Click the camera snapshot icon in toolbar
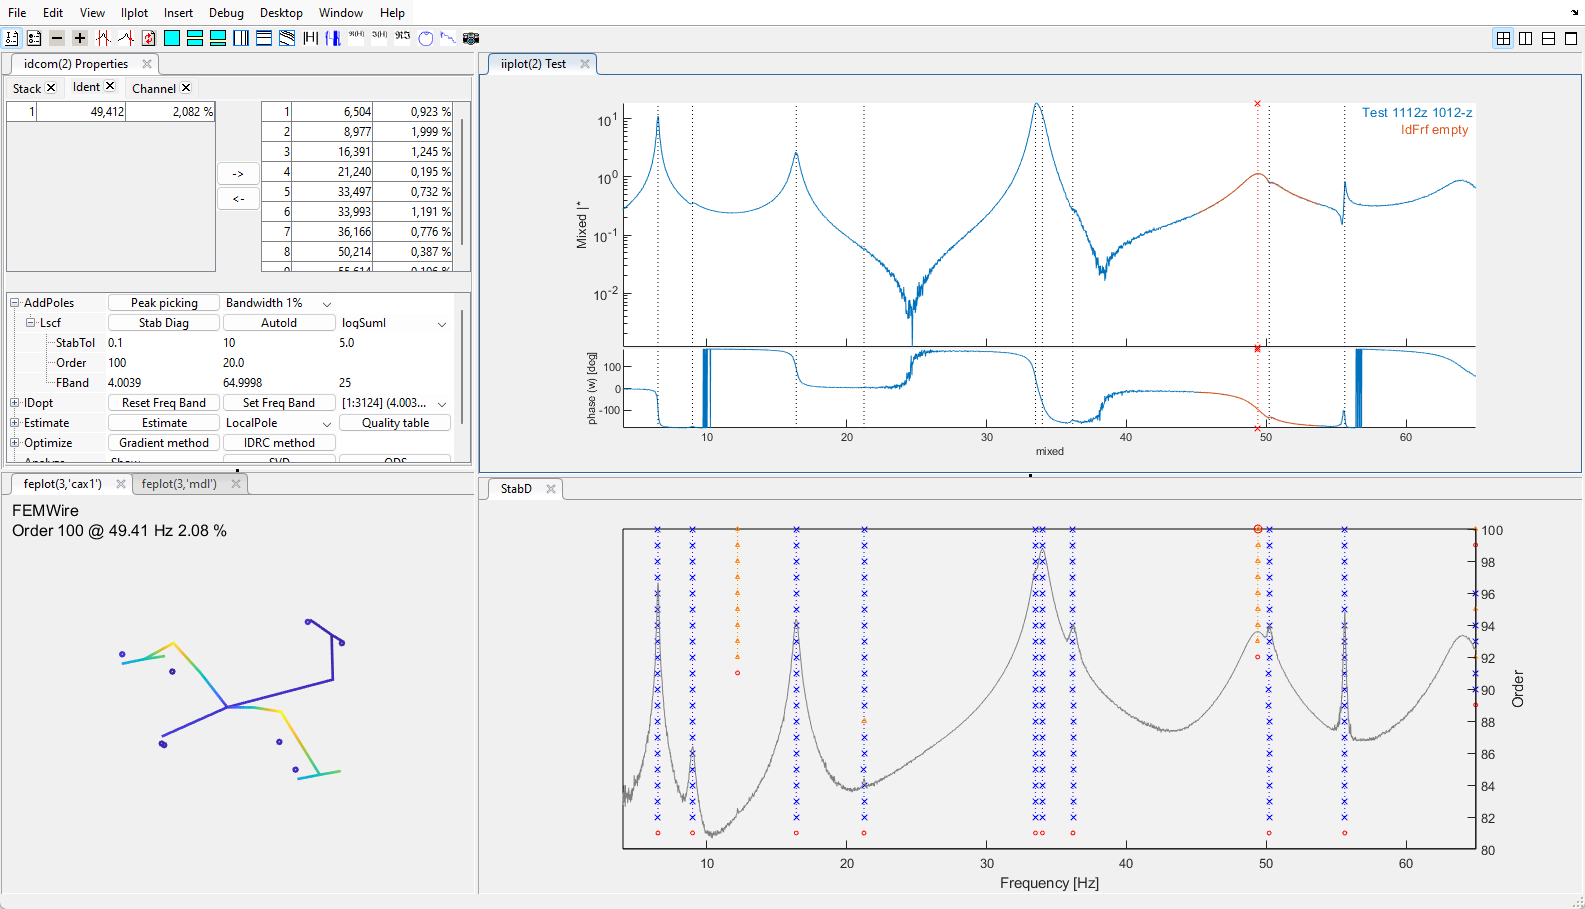 coord(471,38)
